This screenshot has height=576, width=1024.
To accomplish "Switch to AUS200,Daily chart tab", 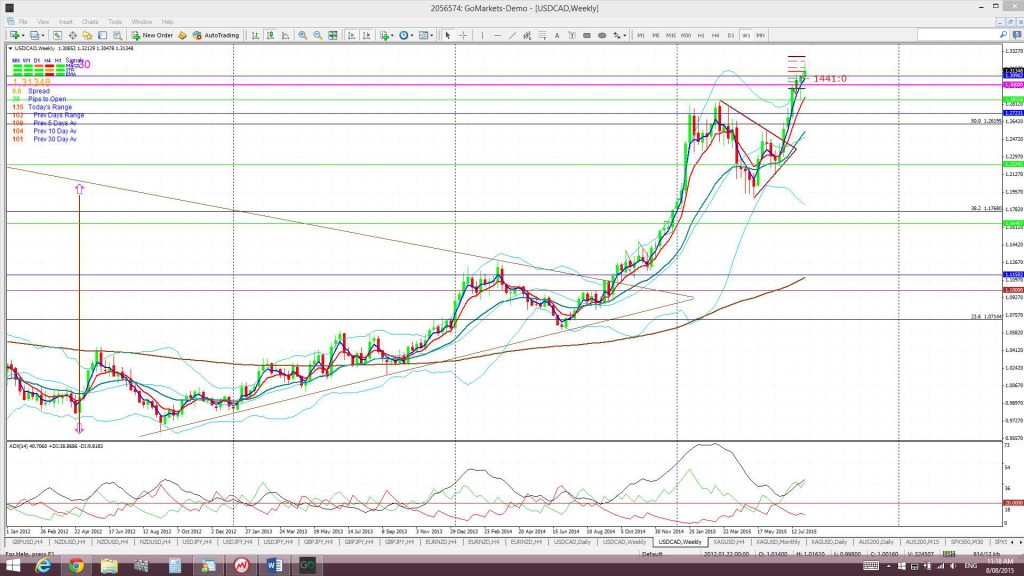I will pyautogui.click(x=876, y=542).
